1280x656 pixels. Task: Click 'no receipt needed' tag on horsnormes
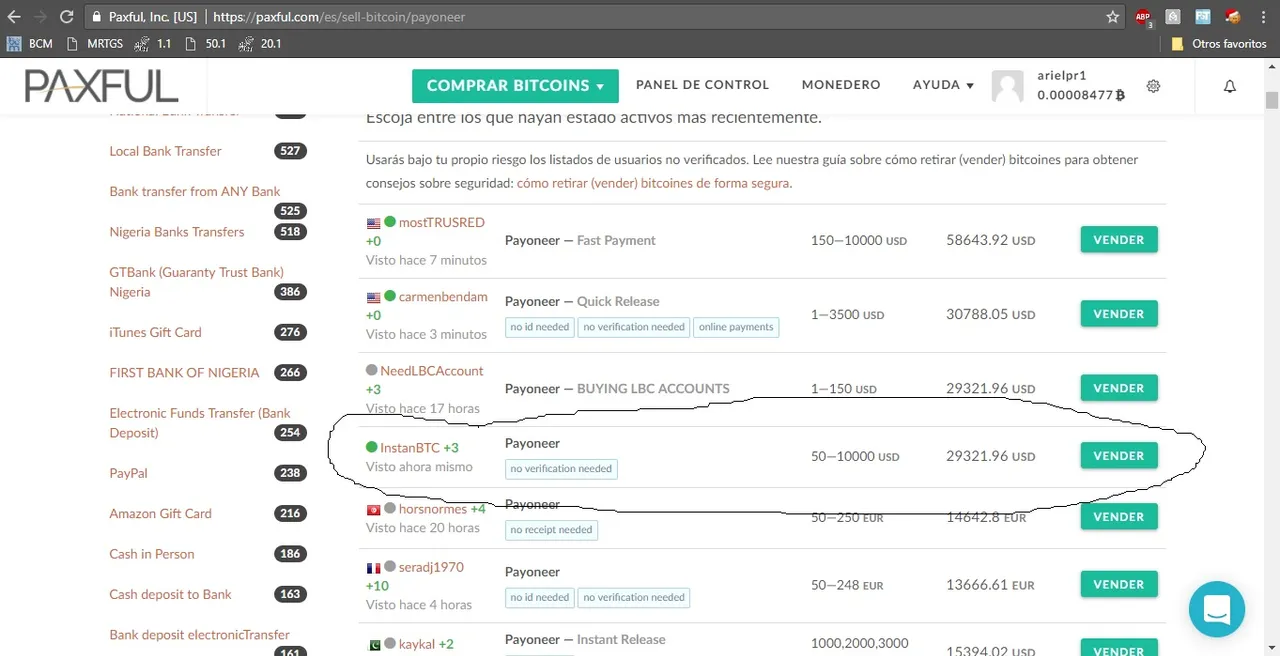point(551,530)
